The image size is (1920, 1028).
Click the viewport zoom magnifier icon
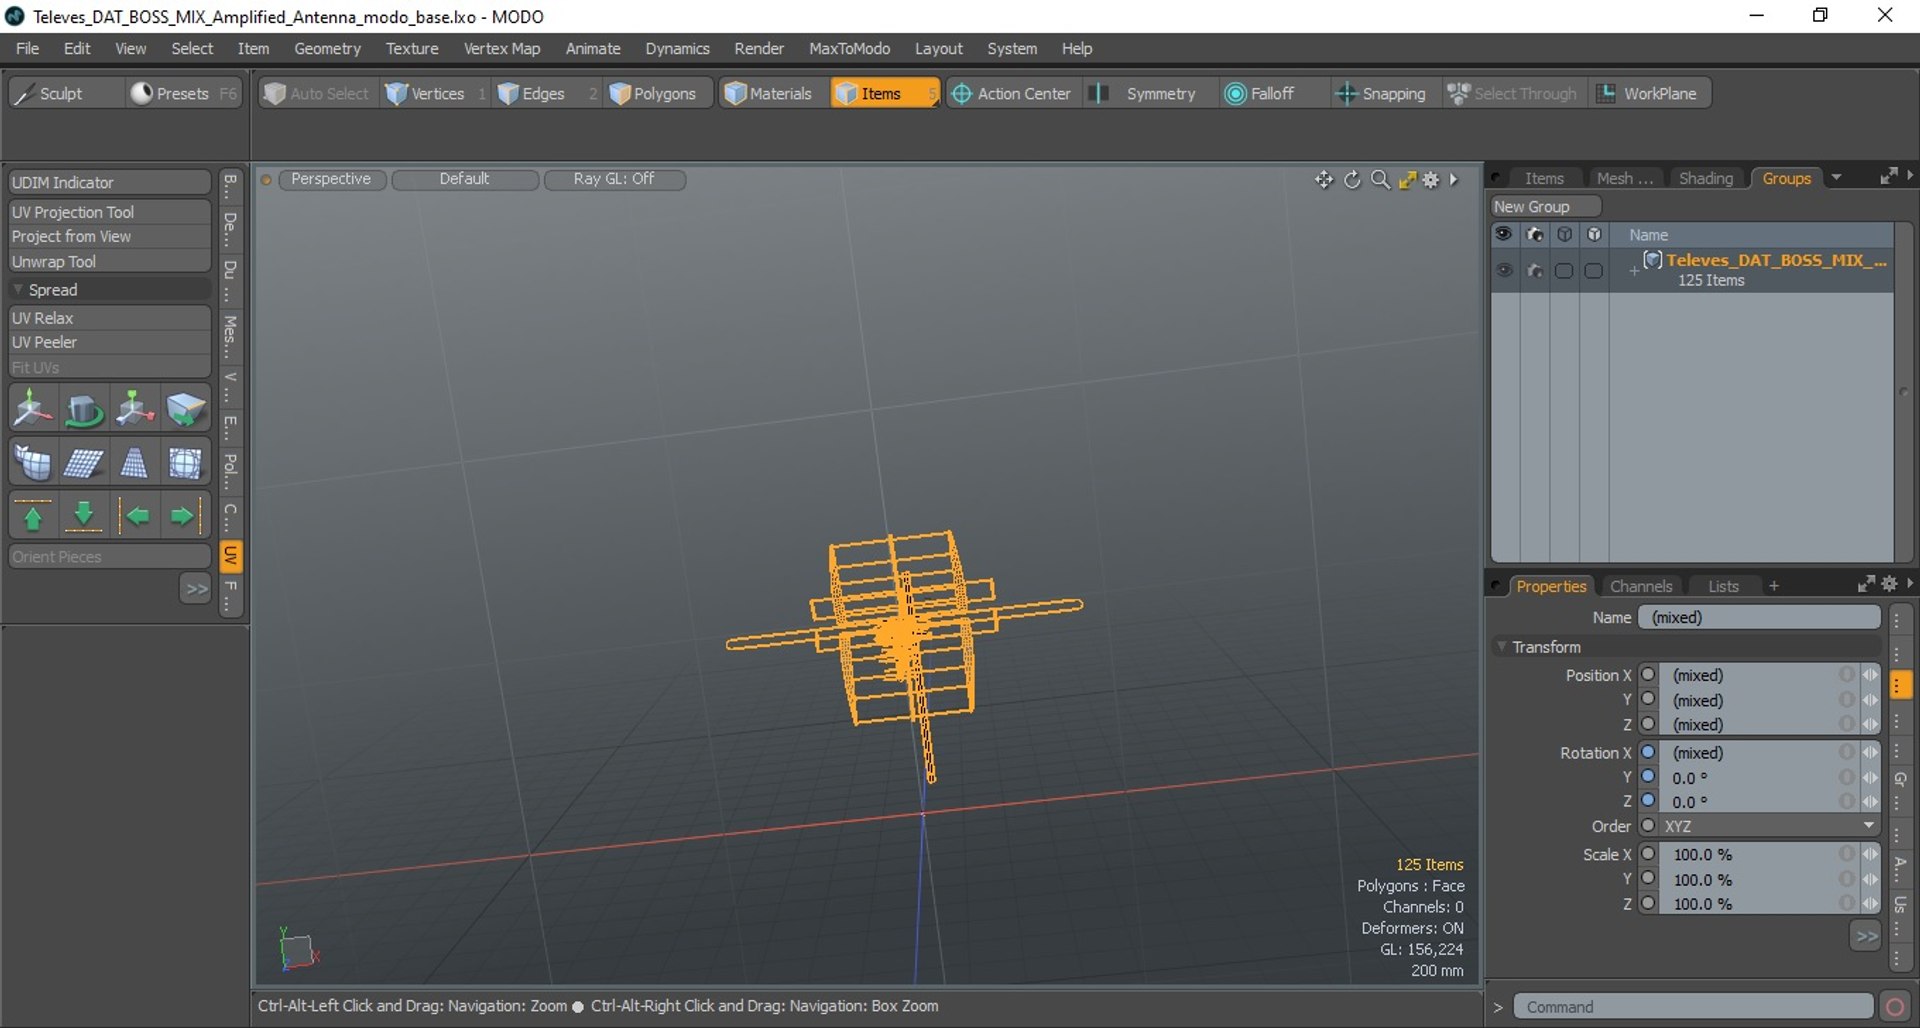(1380, 180)
